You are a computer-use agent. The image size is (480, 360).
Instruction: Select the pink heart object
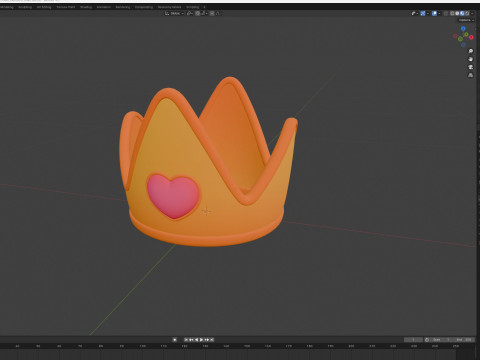[173, 197]
